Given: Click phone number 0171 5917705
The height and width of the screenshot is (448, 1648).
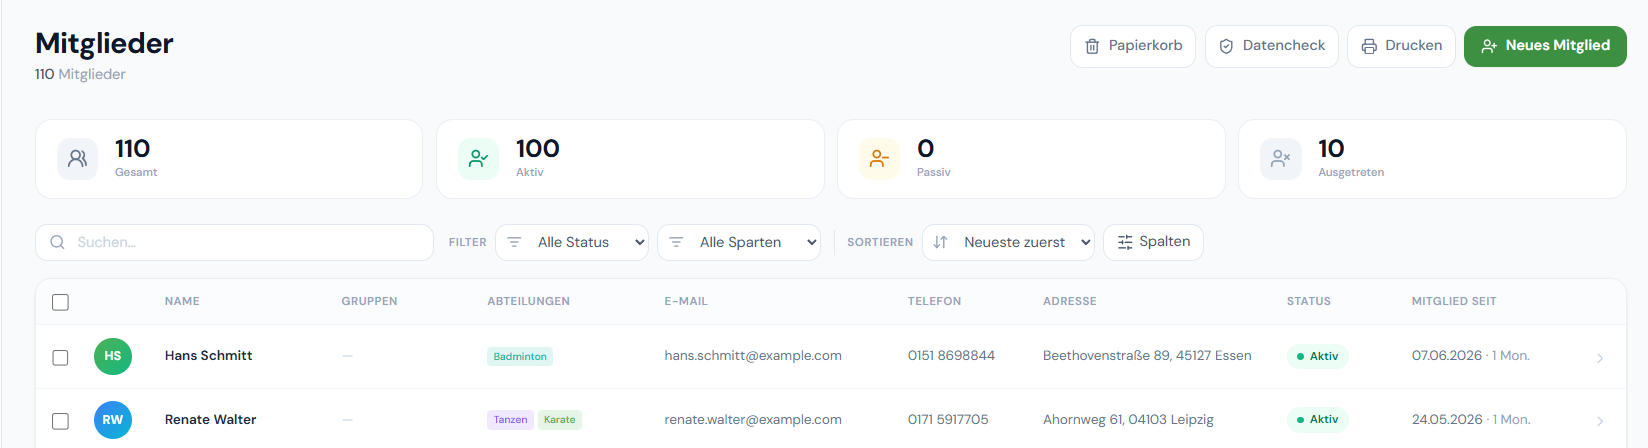Looking at the screenshot, I should pyautogui.click(x=948, y=419).
